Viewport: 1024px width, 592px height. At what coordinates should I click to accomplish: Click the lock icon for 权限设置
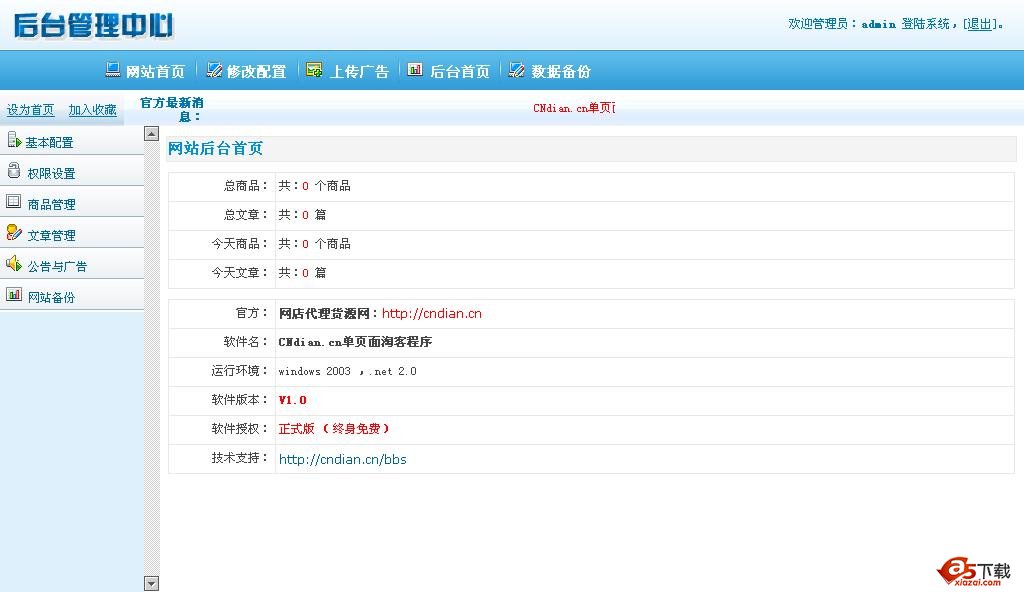pos(14,171)
